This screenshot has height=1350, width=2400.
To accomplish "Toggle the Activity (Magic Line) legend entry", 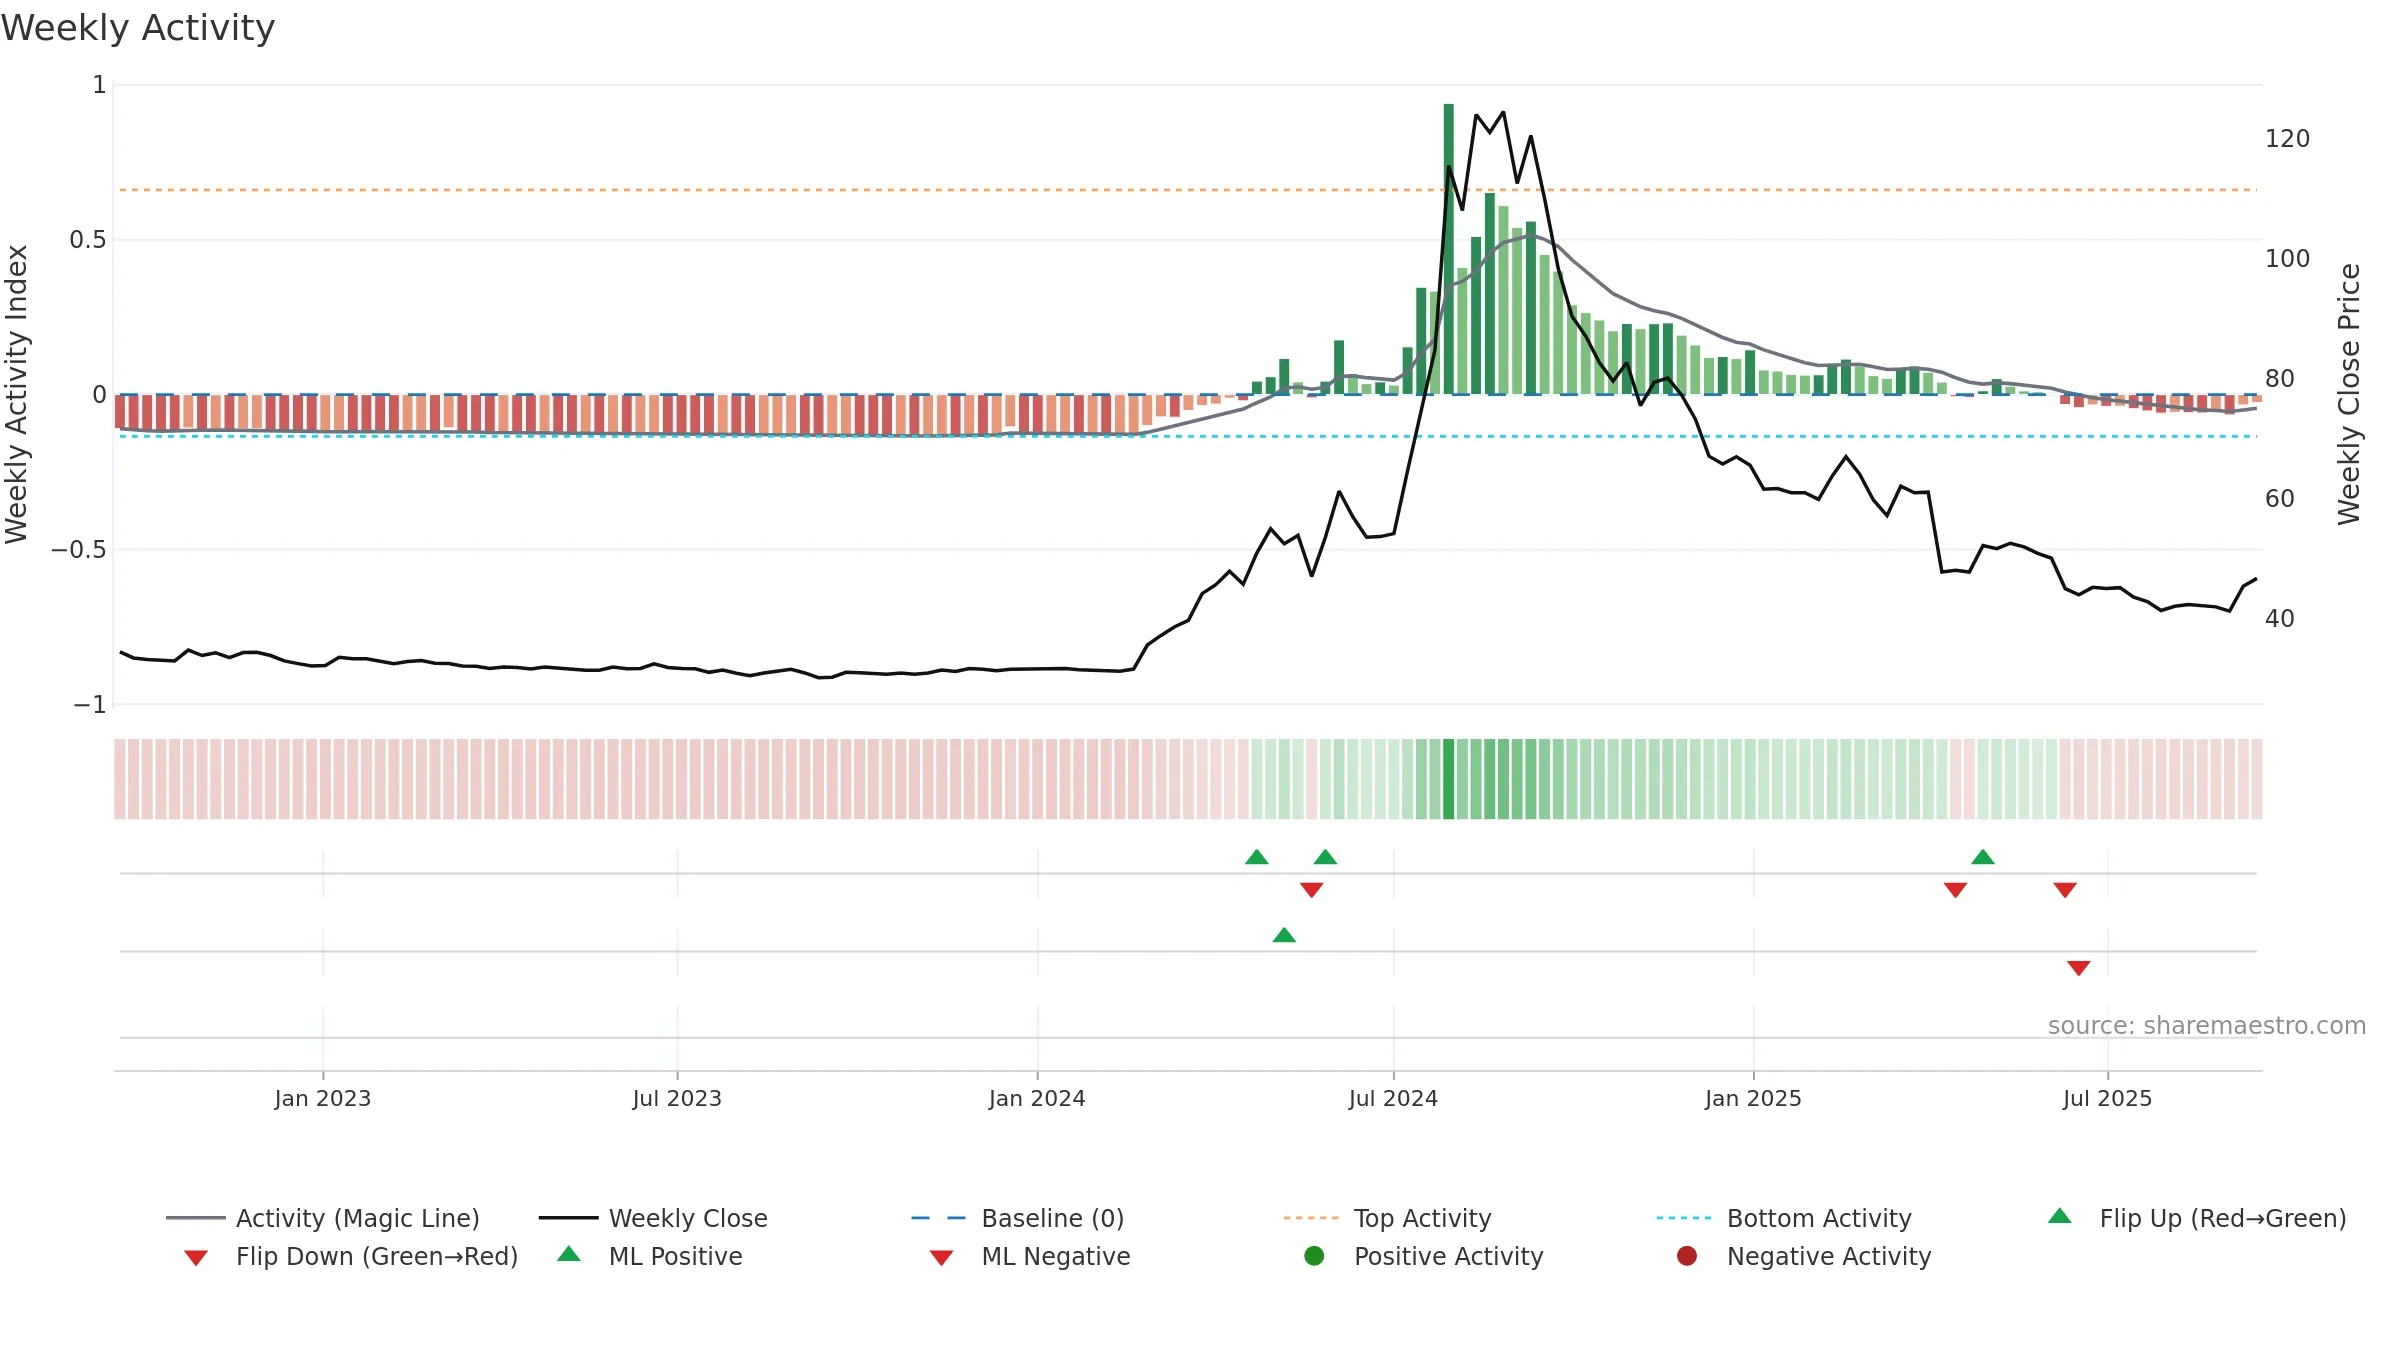I will point(323,1218).
